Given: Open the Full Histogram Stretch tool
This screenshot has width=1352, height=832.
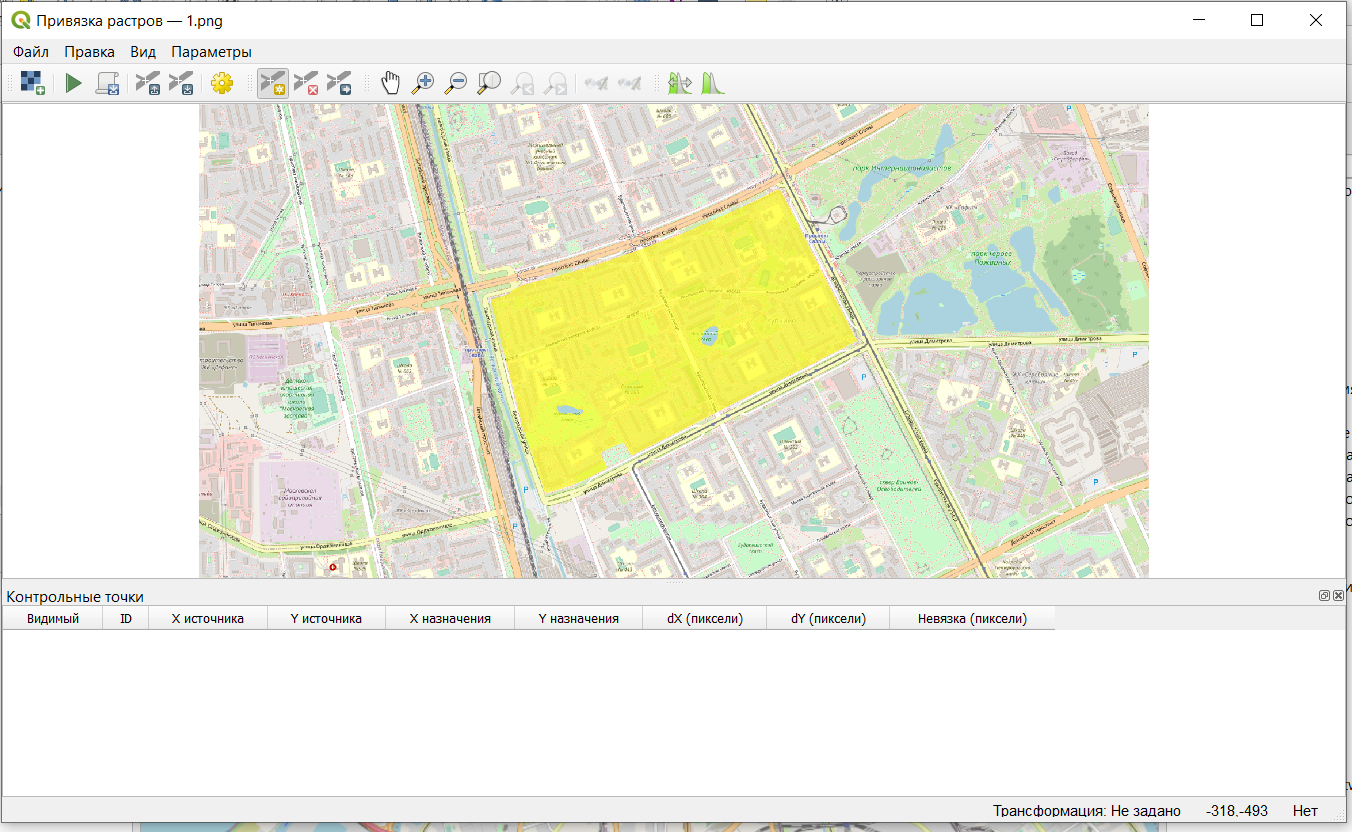Looking at the screenshot, I should (713, 83).
